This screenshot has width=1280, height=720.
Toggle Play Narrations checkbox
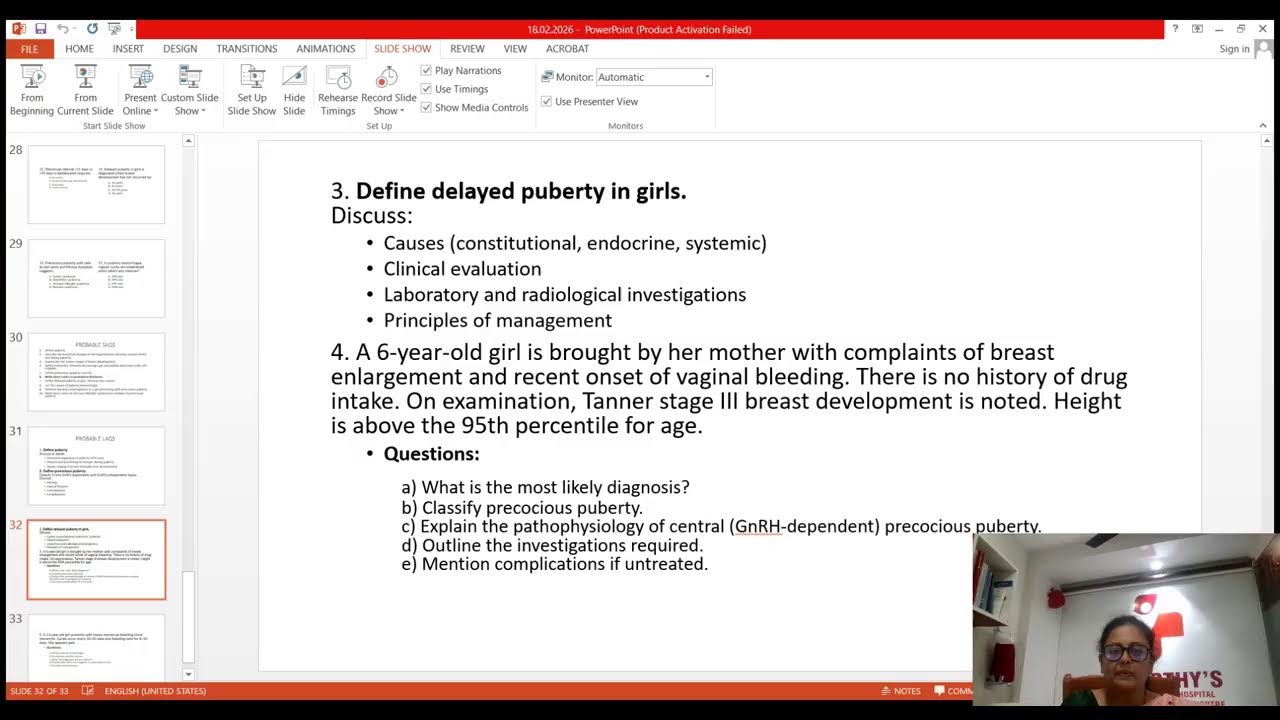426,71
